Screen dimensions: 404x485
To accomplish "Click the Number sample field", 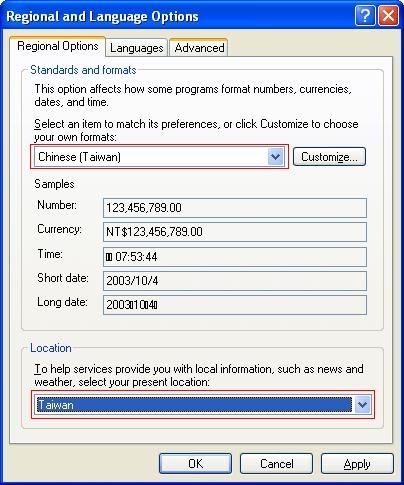I will click(x=235, y=208).
